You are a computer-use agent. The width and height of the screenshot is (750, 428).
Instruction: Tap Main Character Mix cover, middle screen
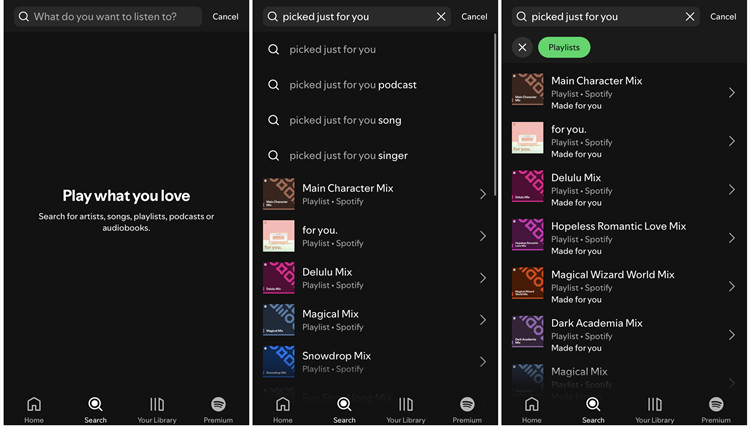[278, 194]
